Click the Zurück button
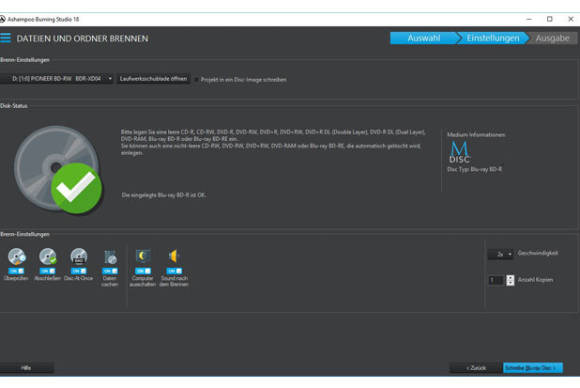The height and width of the screenshot is (388, 580). click(476, 368)
